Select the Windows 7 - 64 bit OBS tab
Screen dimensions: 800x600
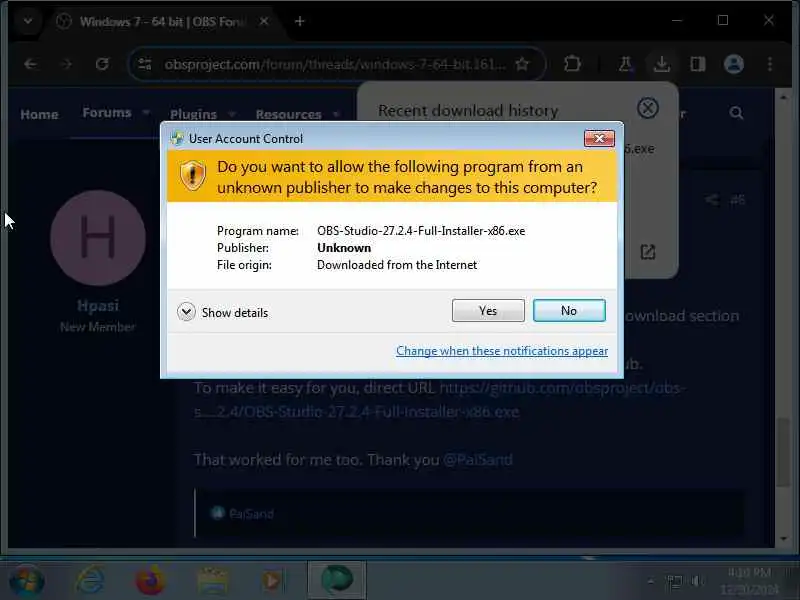(x=163, y=22)
